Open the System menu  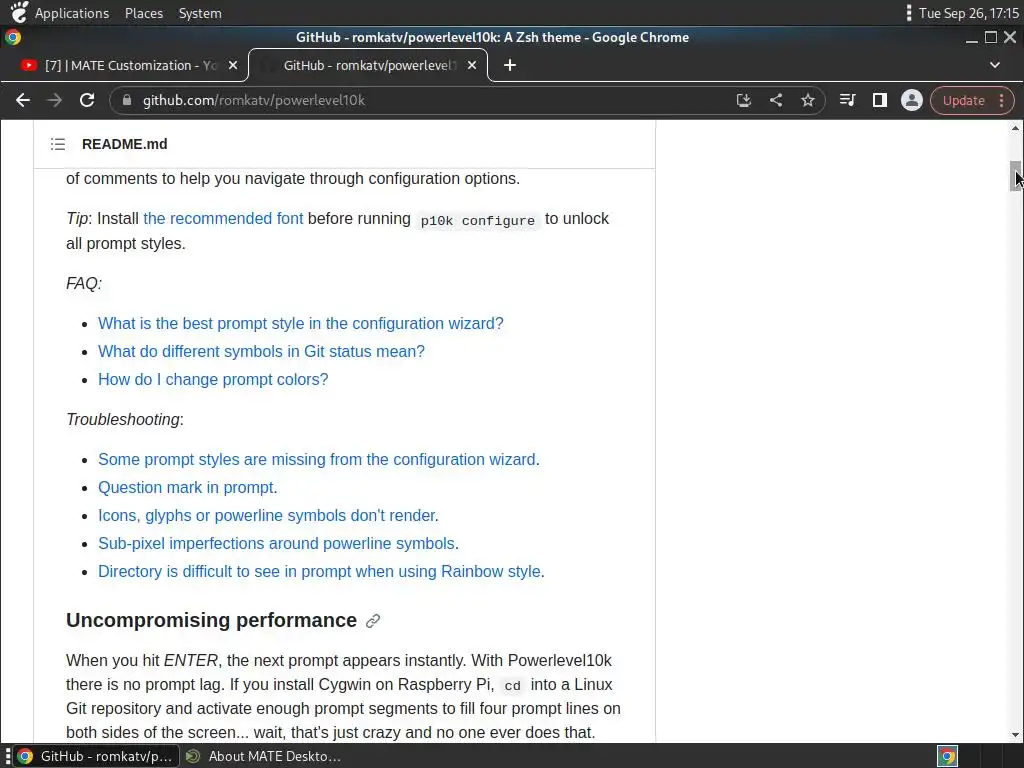point(200,13)
